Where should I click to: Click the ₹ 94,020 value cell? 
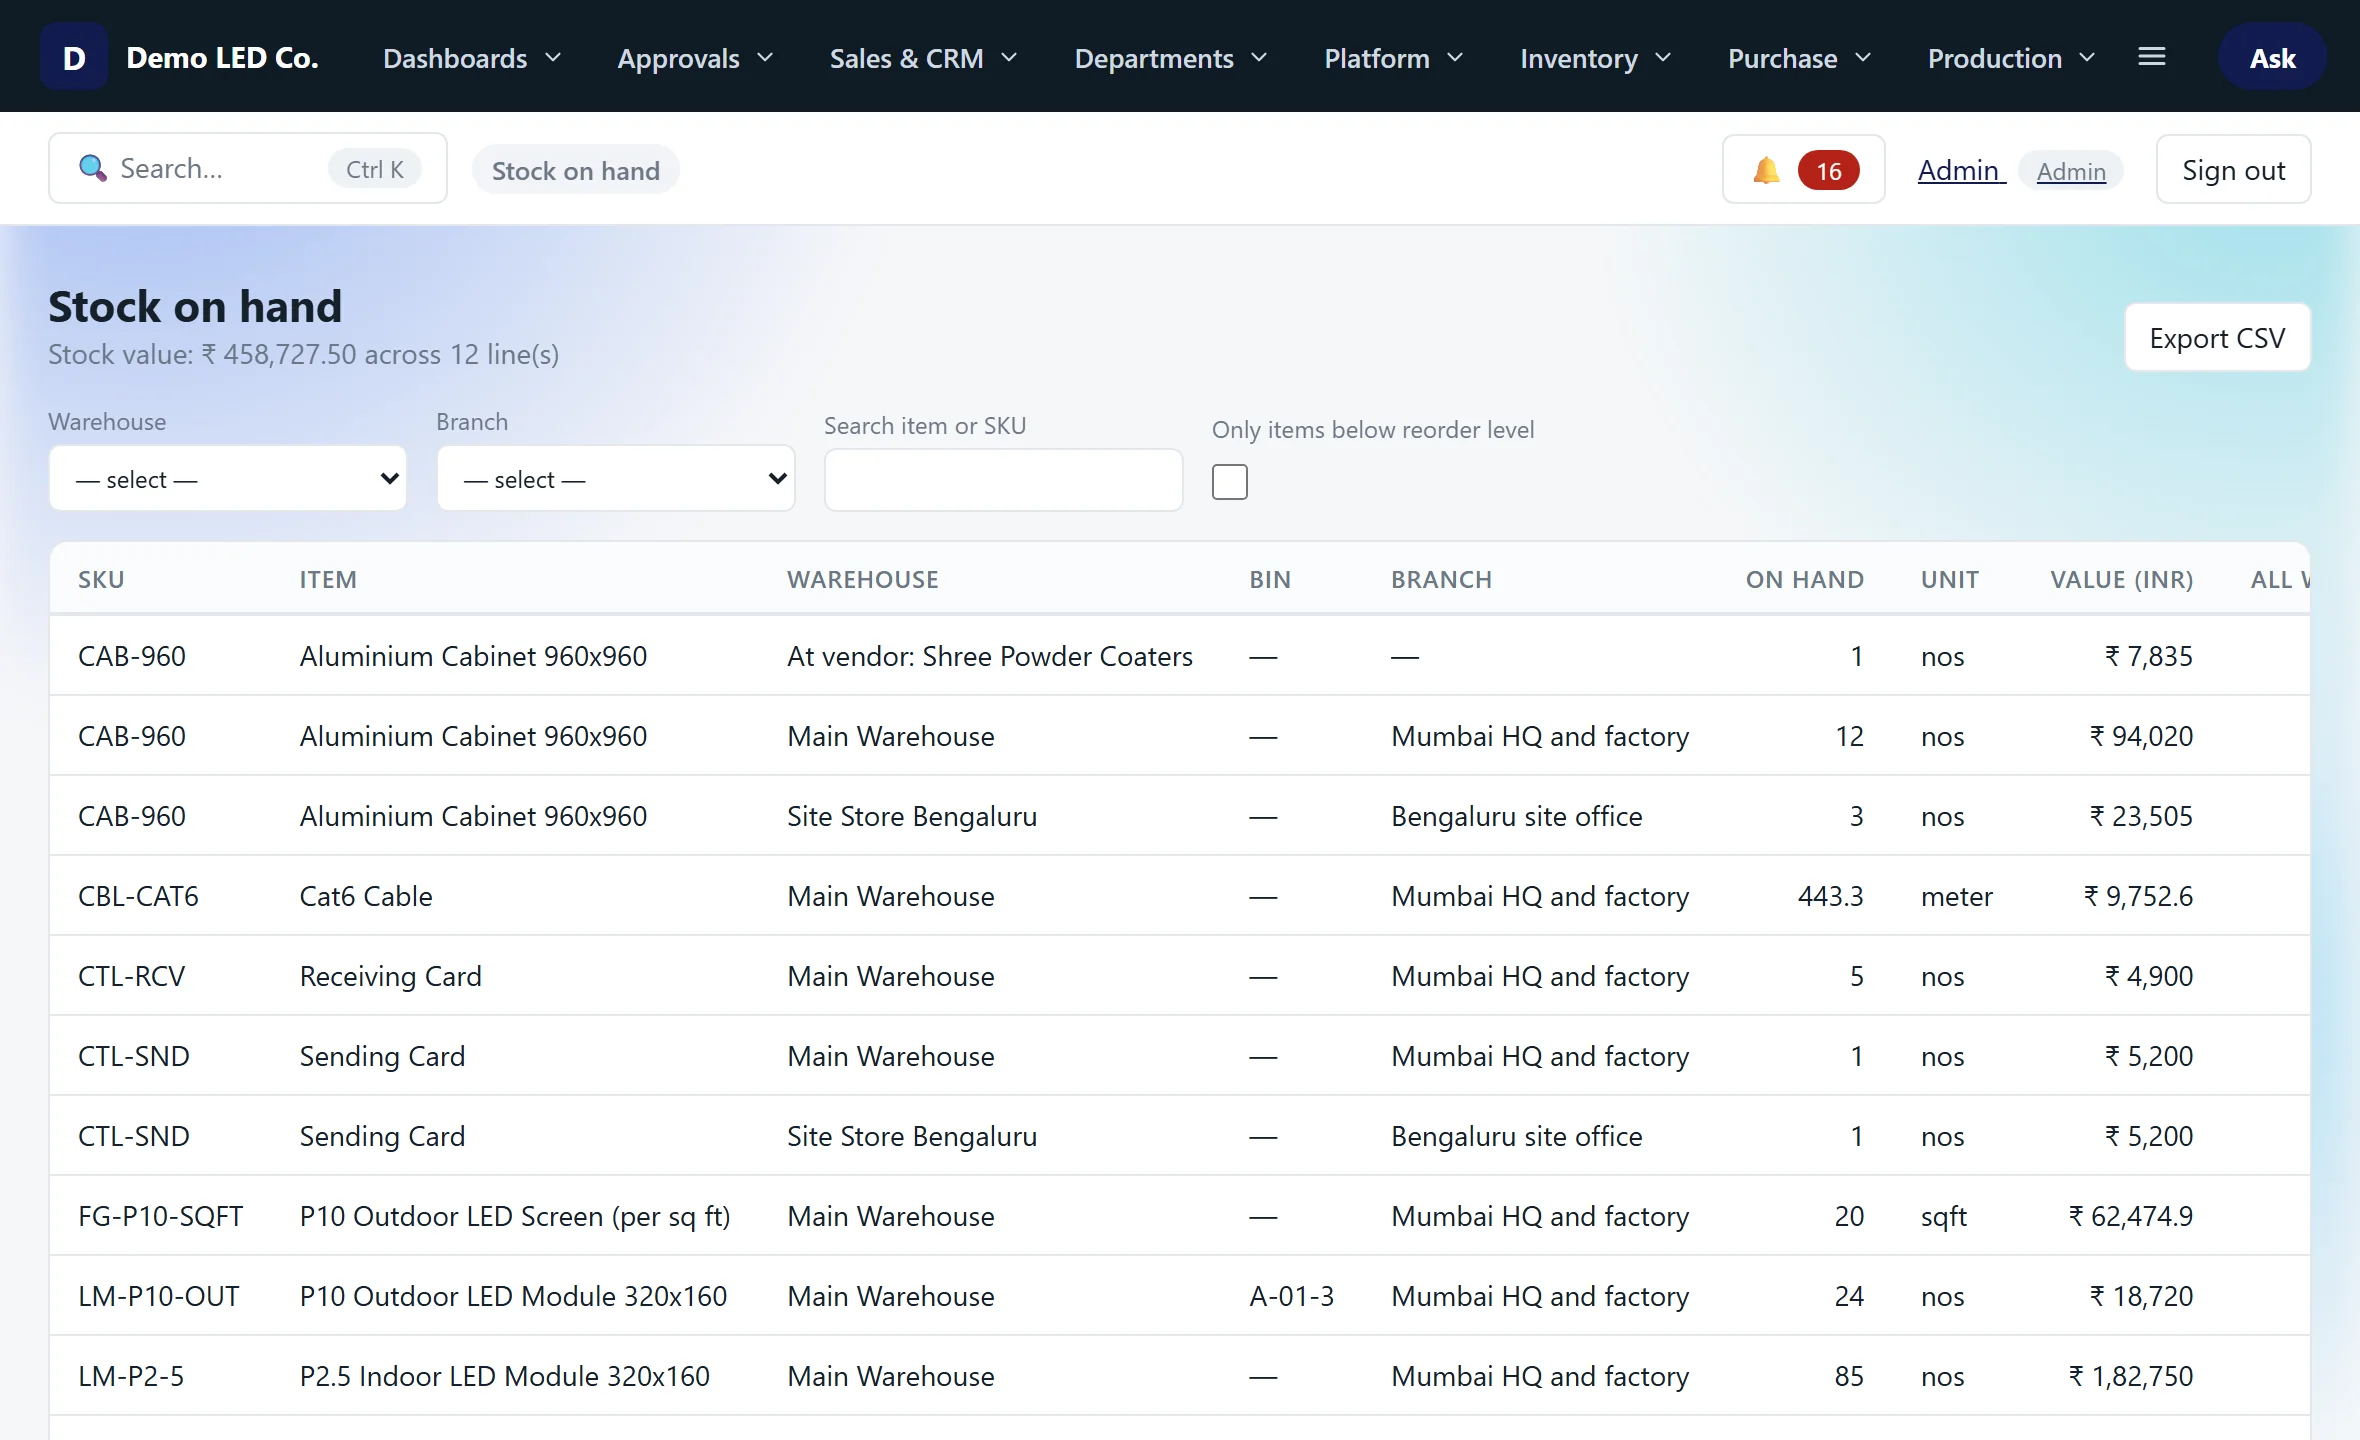[x=2140, y=736]
